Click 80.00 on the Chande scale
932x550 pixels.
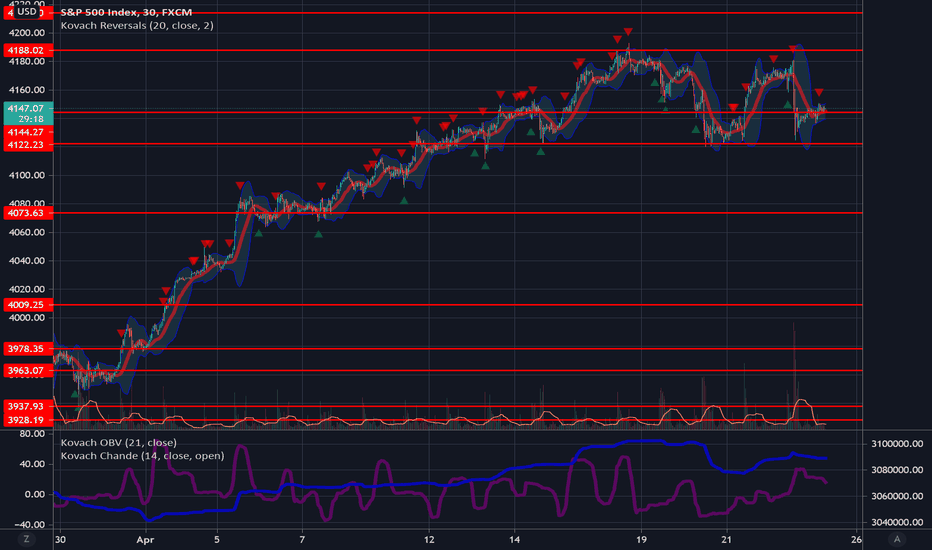tap(33, 433)
